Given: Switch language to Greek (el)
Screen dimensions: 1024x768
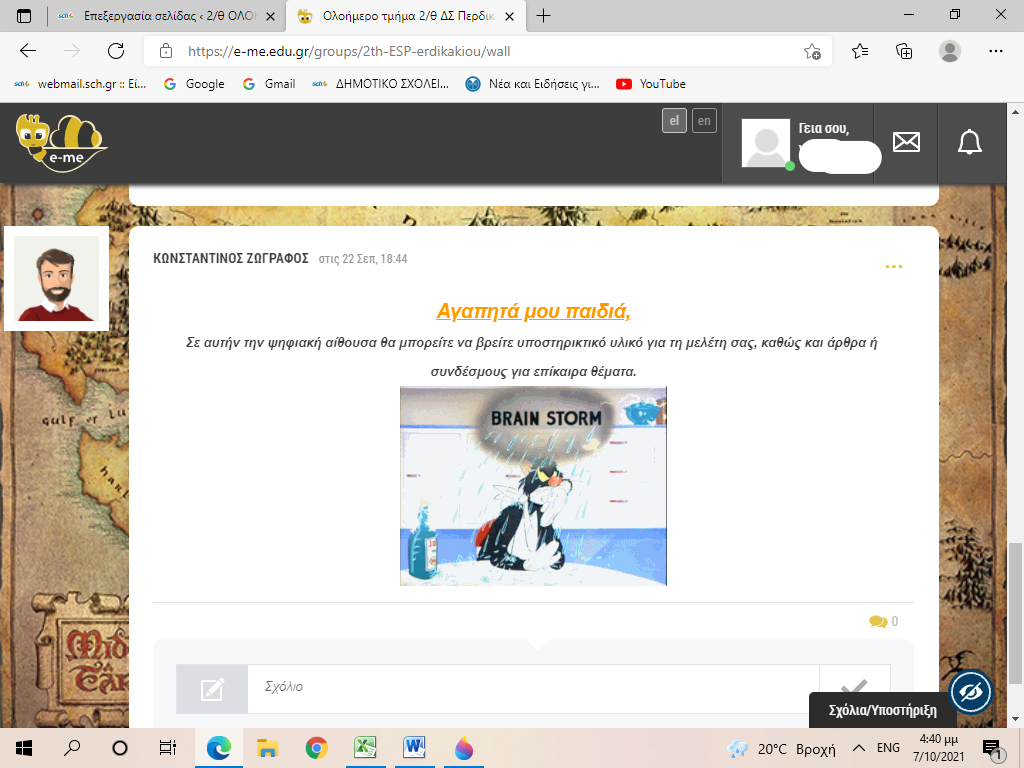Looking at the screenshot, I should [674, 121].
